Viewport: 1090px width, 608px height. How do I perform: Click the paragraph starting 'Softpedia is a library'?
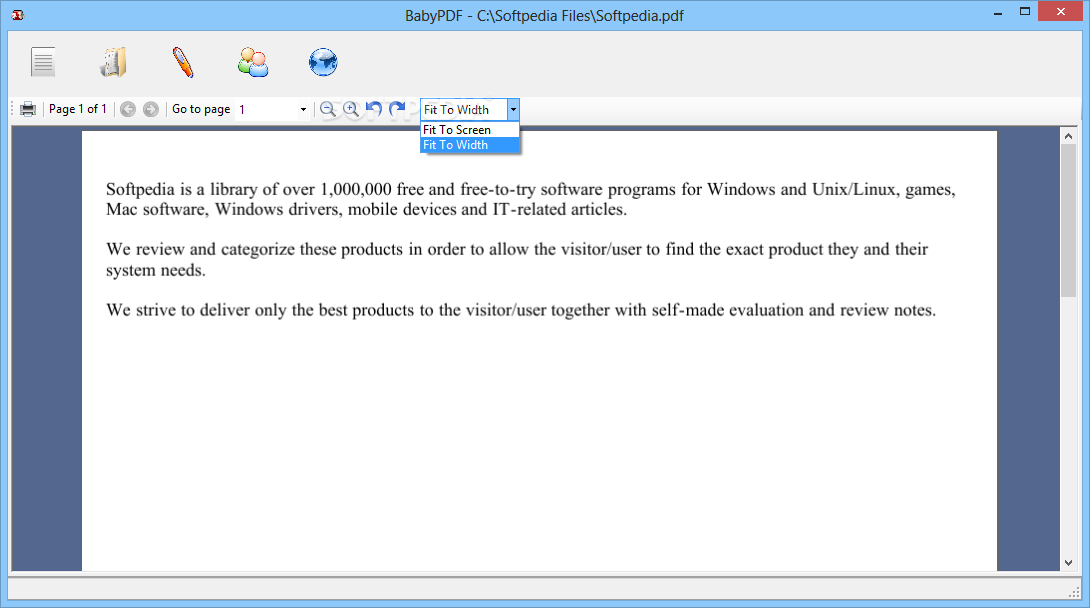pyautogui.click(x=531, y=199)
